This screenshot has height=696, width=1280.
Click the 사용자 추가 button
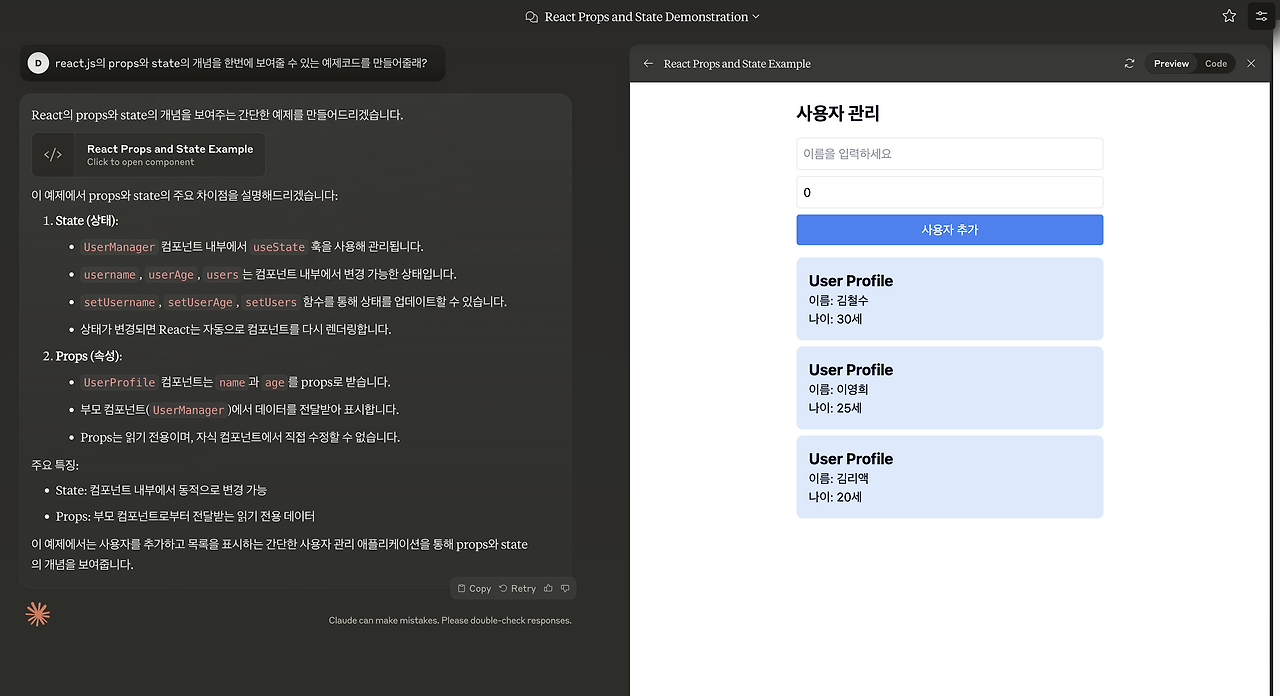point(949,230)
